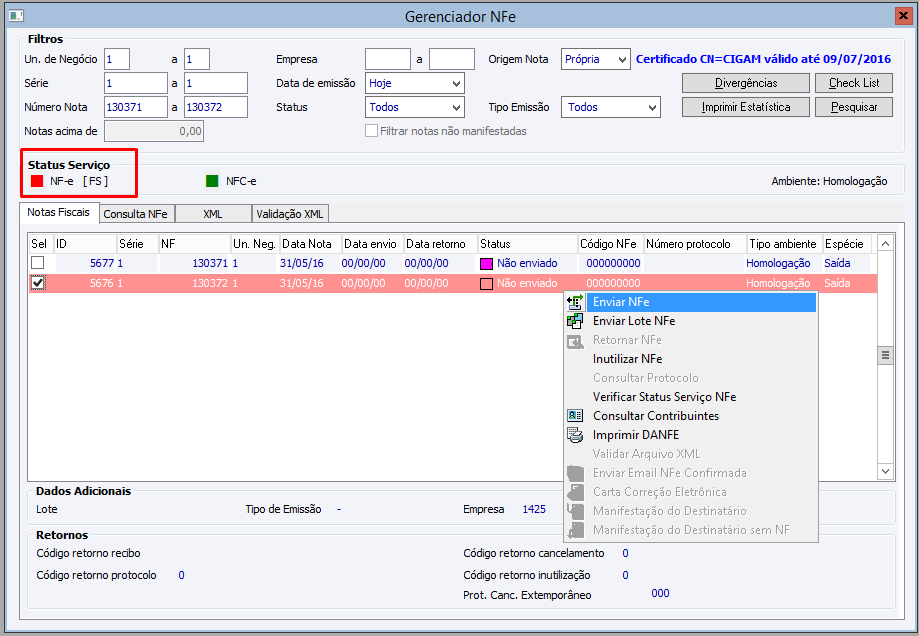Image resolution: width=919 pixels, height=636 pixels.
Task: Click the Check List button
Action: (854, 83)
